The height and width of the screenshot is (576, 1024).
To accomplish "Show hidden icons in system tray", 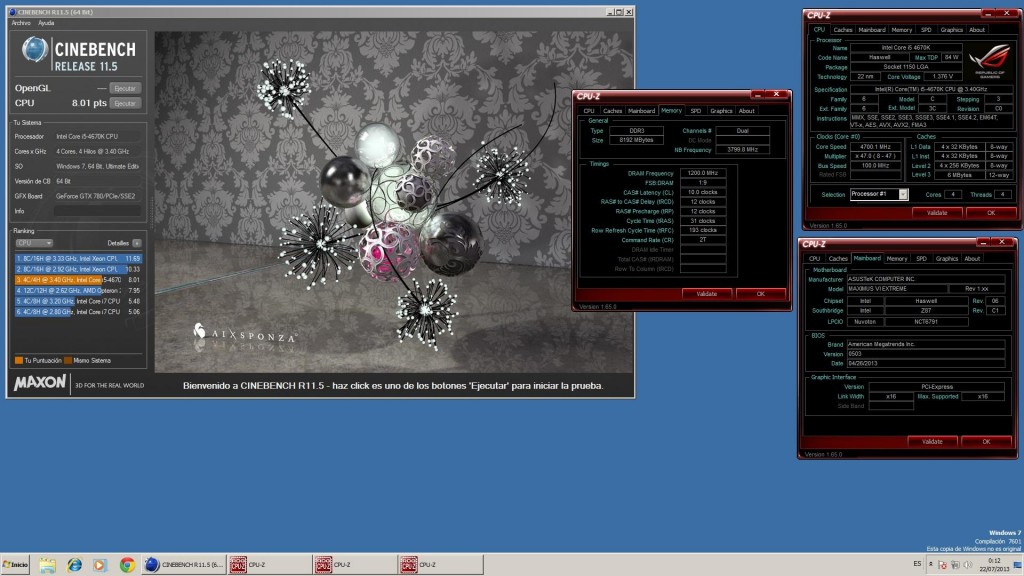I will coord(931,564).
